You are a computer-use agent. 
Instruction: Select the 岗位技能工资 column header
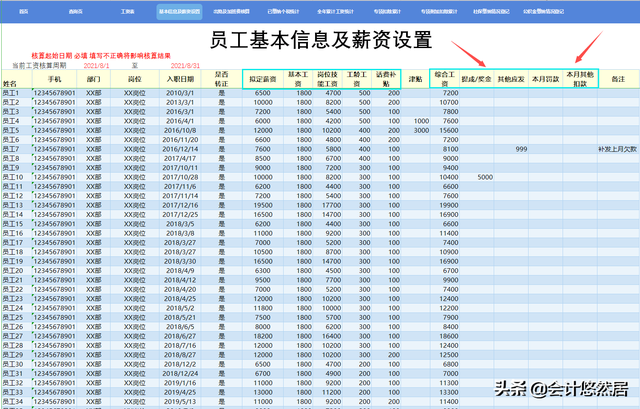coord(327,79)
